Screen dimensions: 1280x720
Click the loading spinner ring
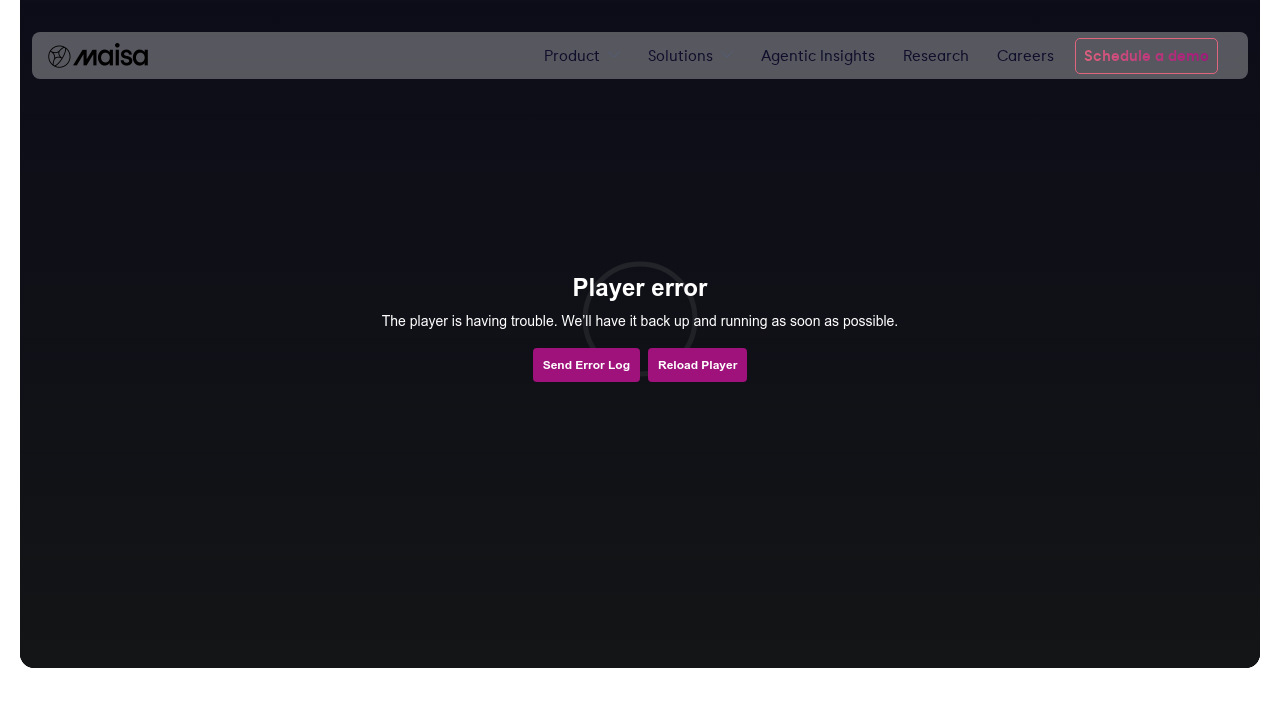coord(640,266)
